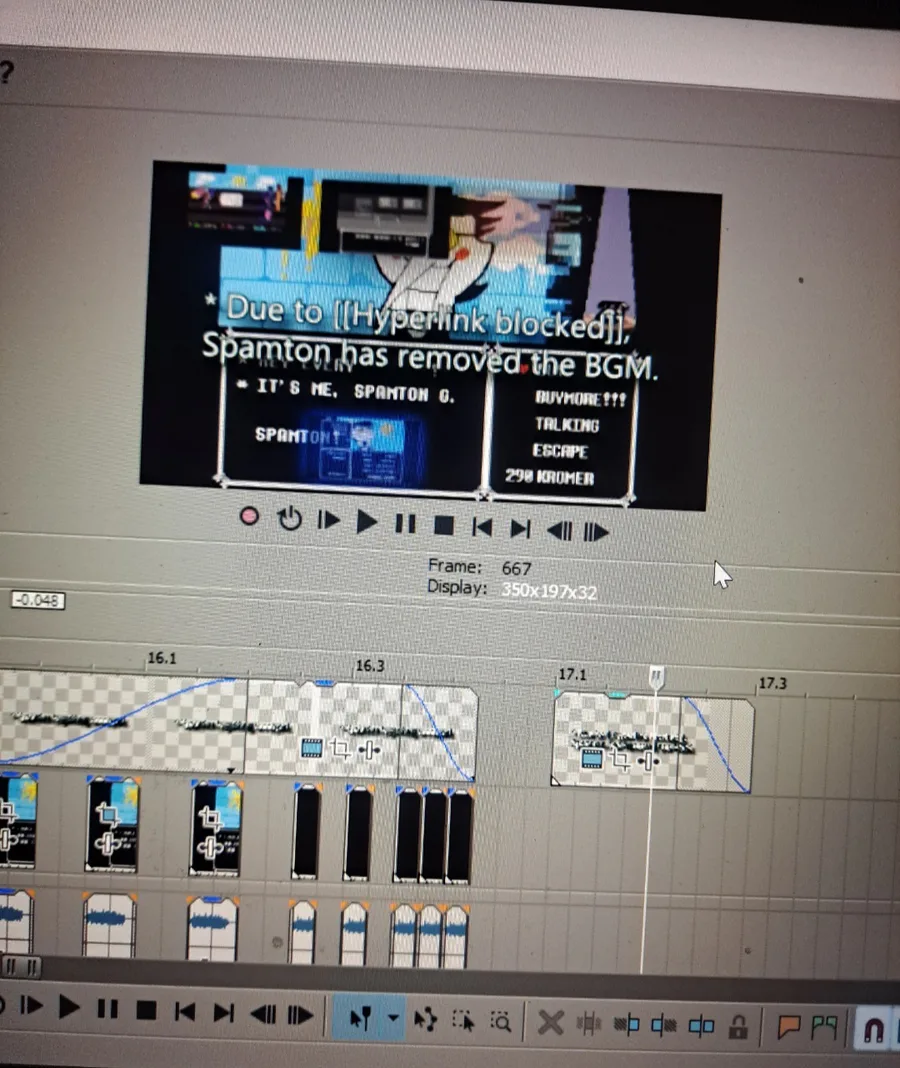Screen dimensions: 900x1068
Task: Click the 16.3 mark on the ruler
Action: (x=370, y=665)
